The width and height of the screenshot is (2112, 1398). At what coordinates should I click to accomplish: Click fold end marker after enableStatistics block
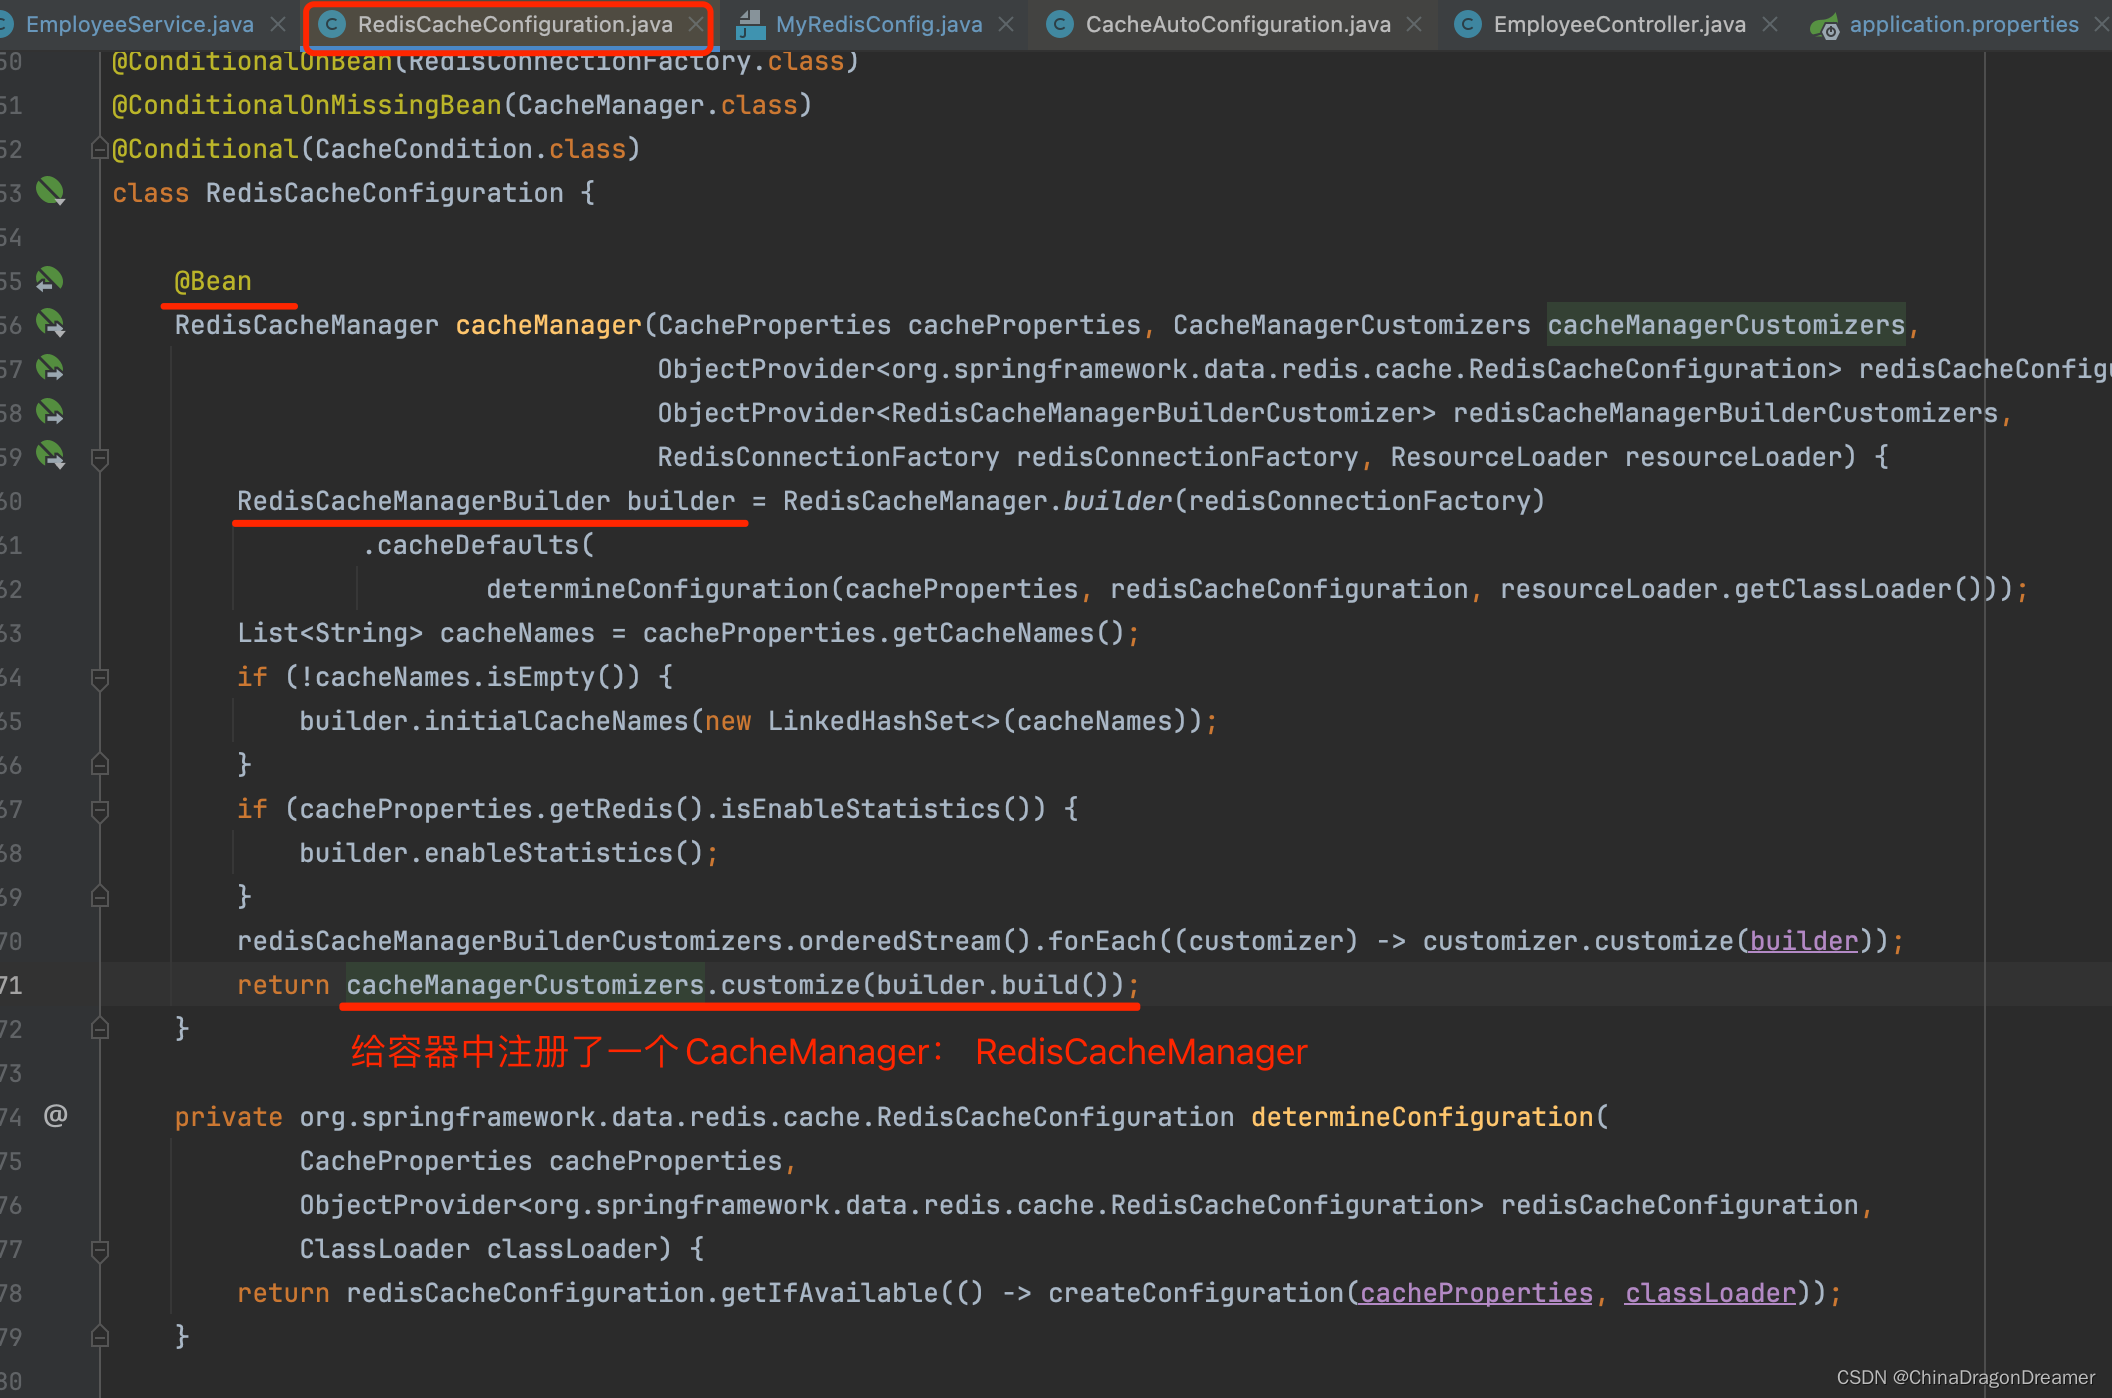coord(100,897)
